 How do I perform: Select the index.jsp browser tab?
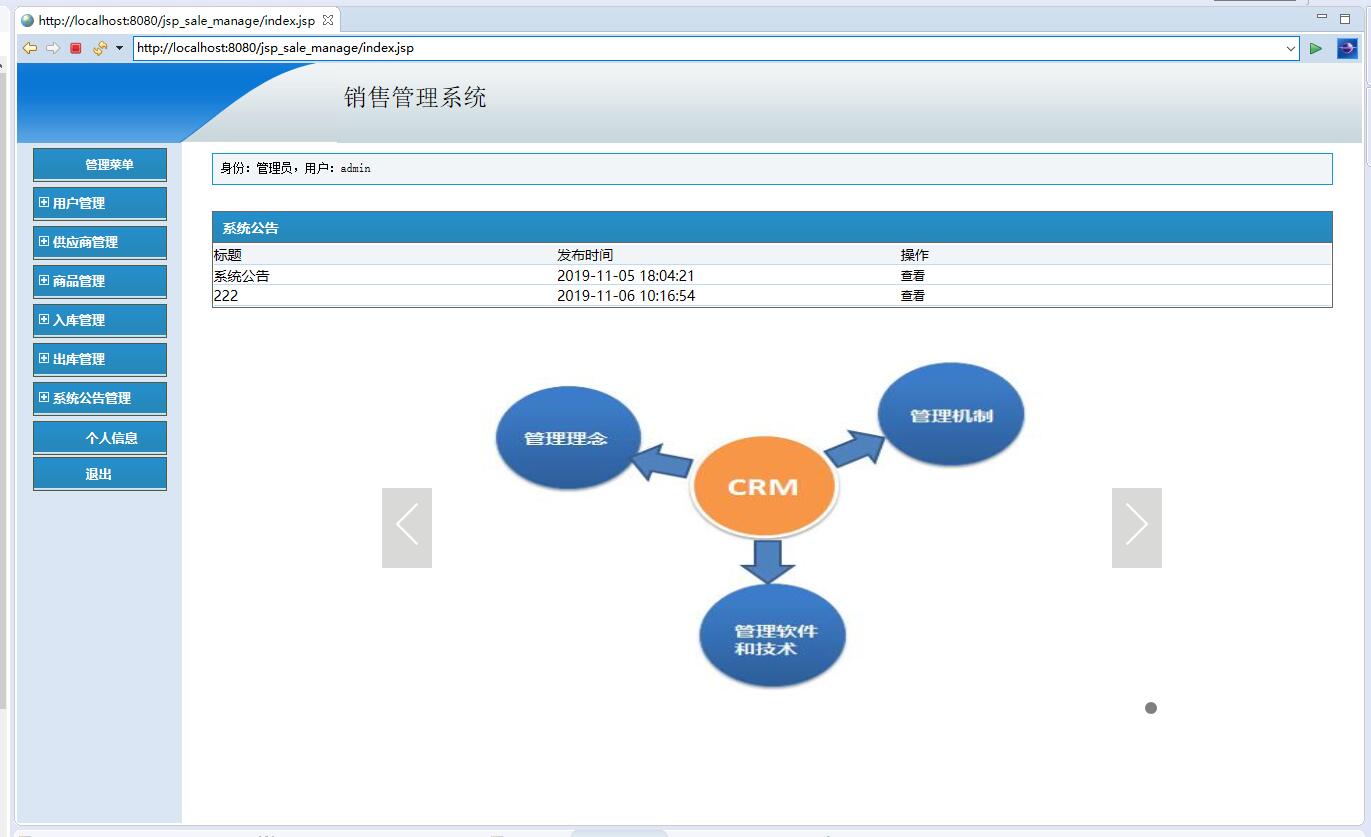coord(170,19)
